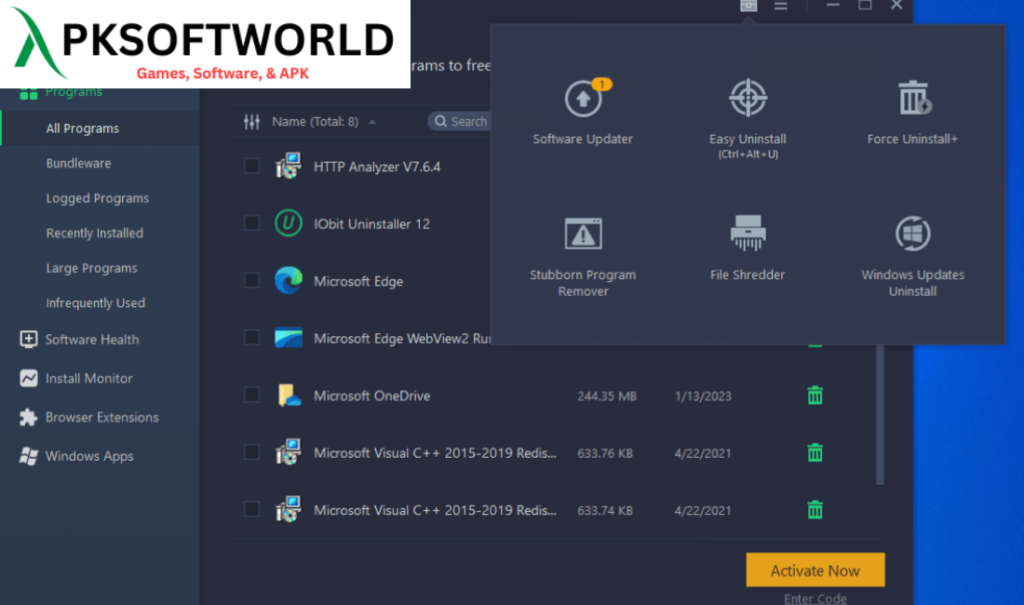Toggle sort arrow next to Name (Total: 8)

(372, 122)
